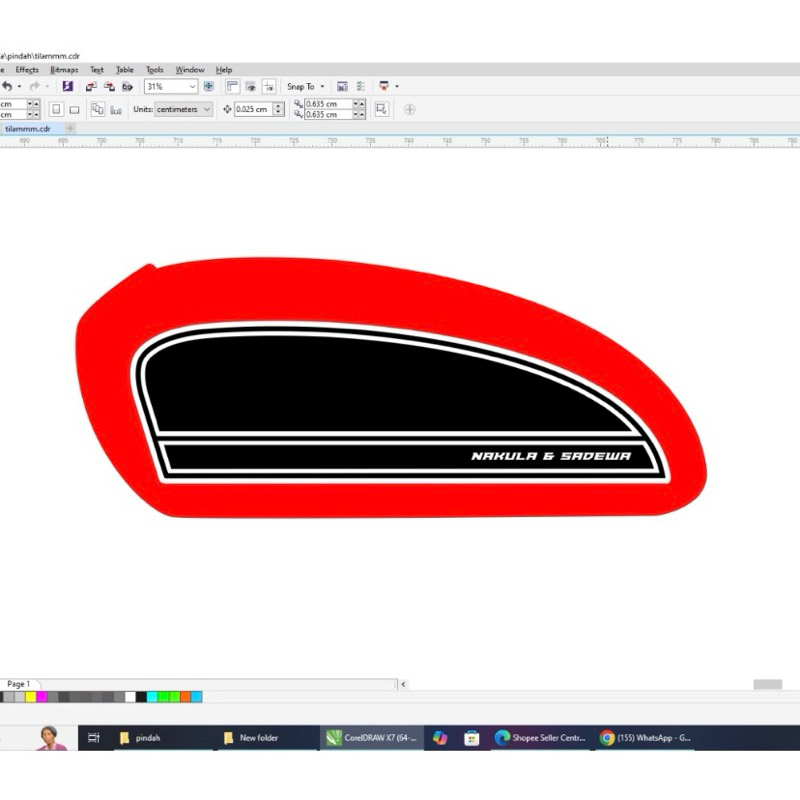Image resolution: width=800 pixels, height=800 pixels.
Task: Click the Show rulers icon
Action: [233, 86]
